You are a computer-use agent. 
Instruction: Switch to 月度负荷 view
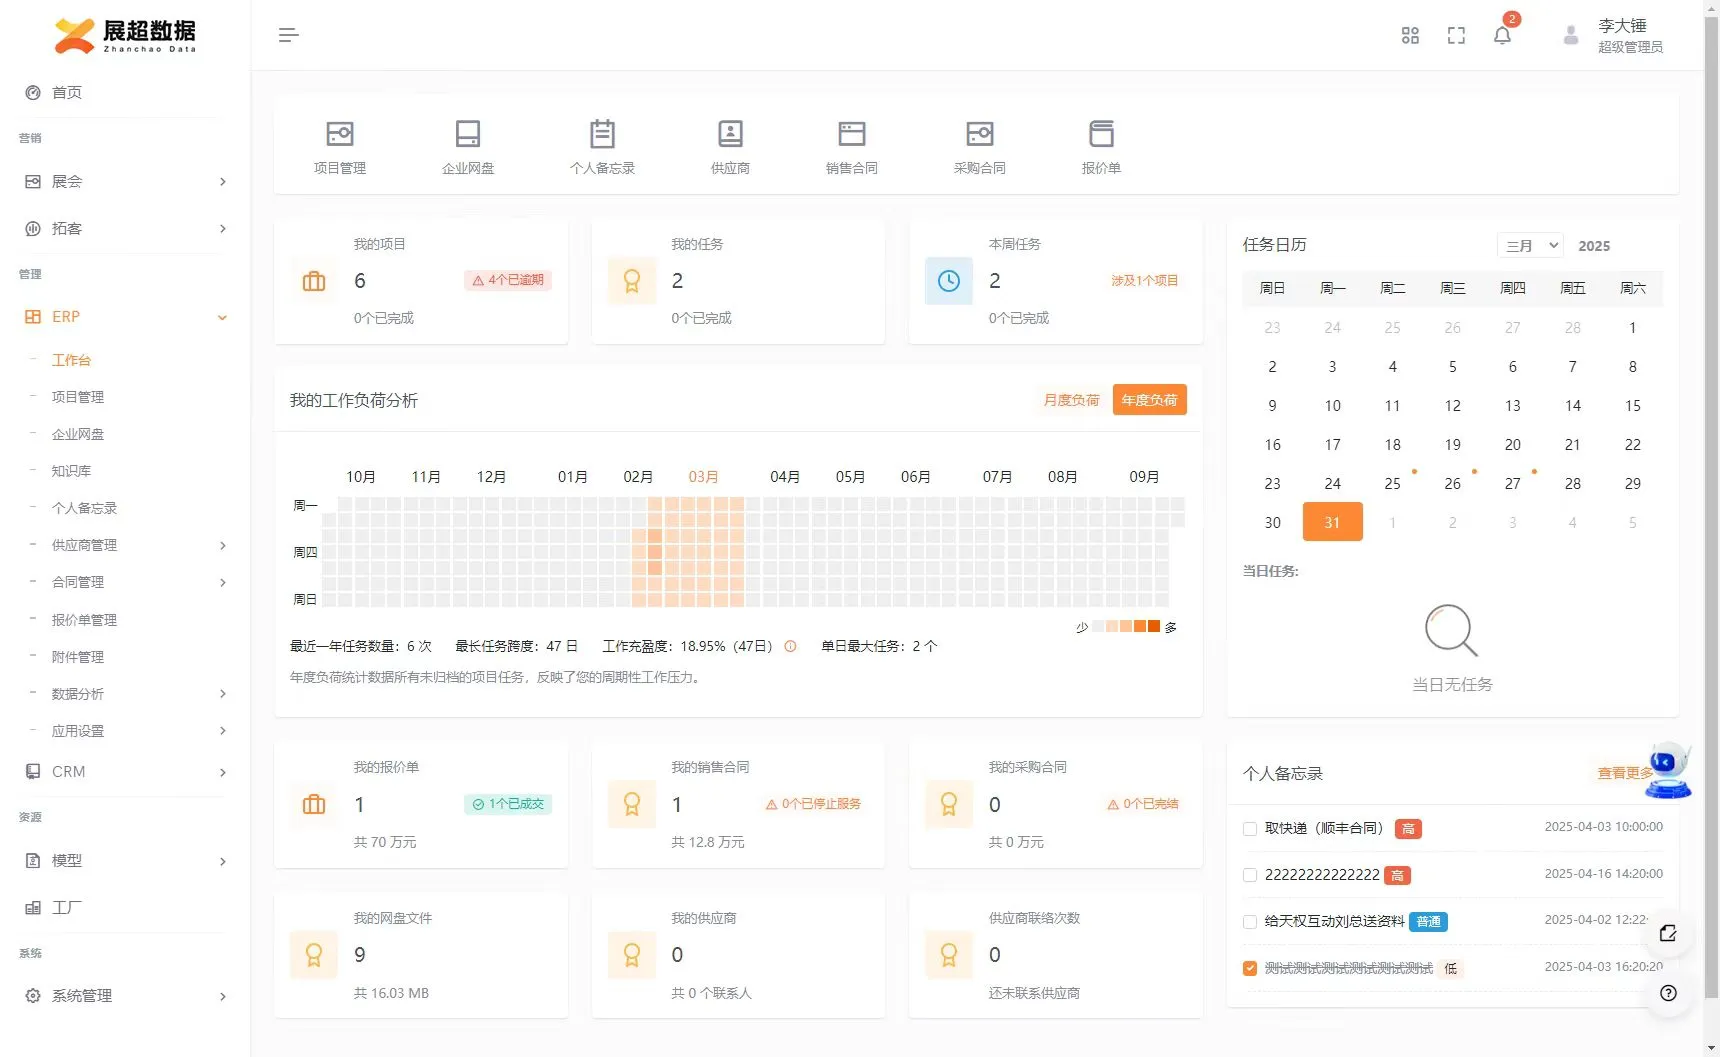[1071, 400]
